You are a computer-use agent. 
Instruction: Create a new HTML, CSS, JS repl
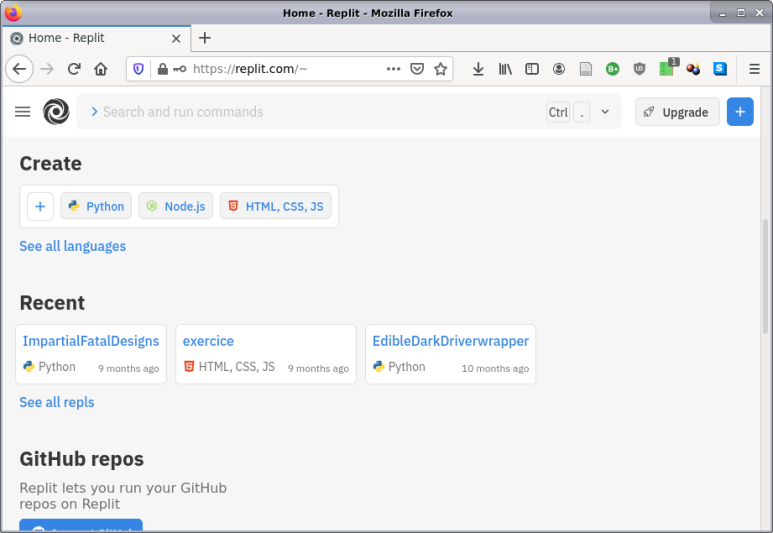click(x=276, y=206)
